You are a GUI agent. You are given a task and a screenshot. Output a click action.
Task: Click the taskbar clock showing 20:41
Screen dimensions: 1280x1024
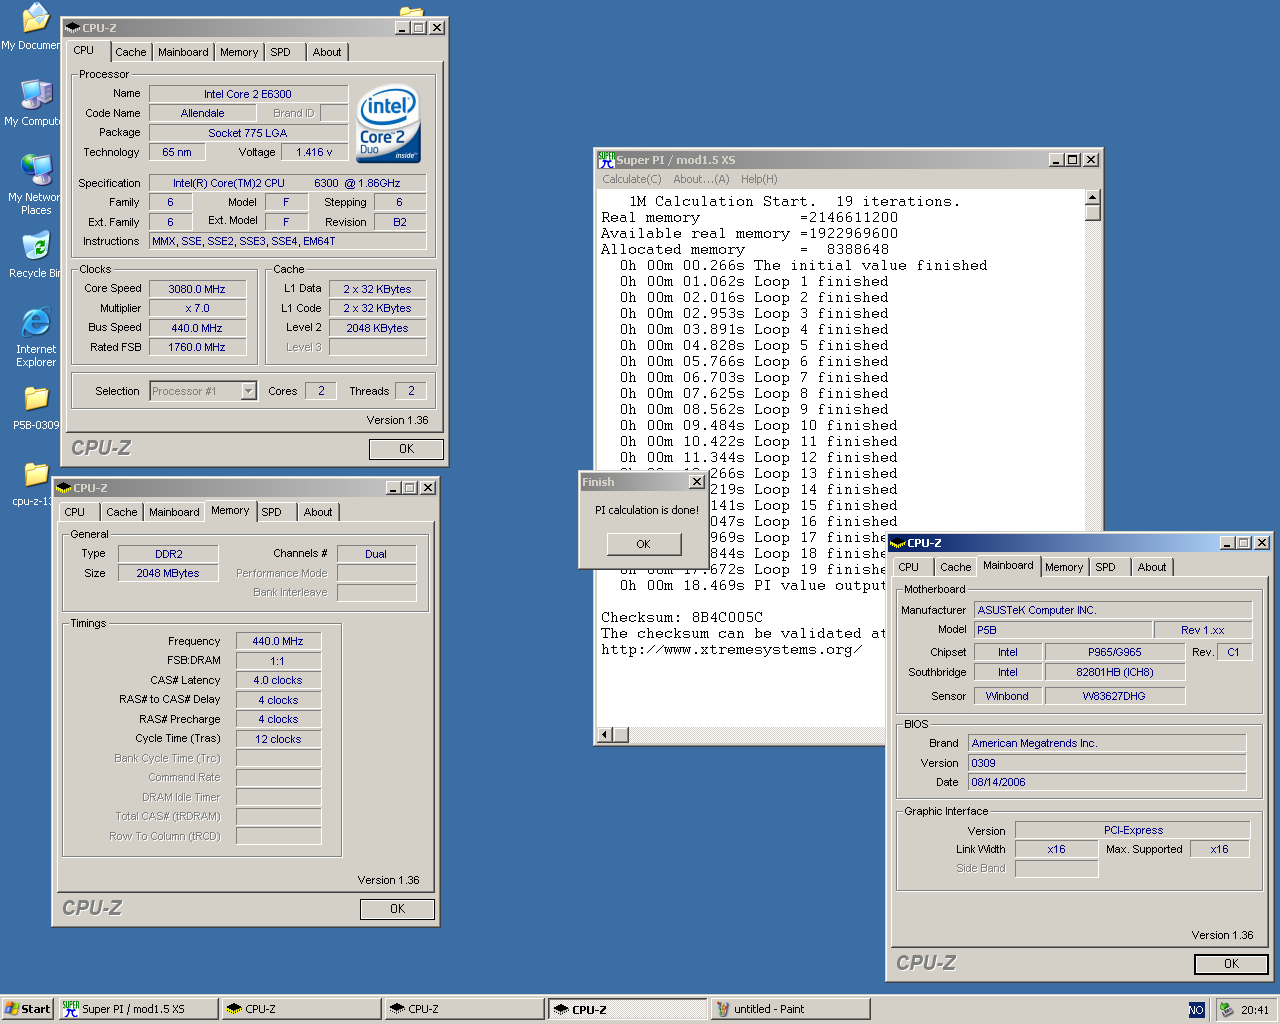pos(1255,1010)
